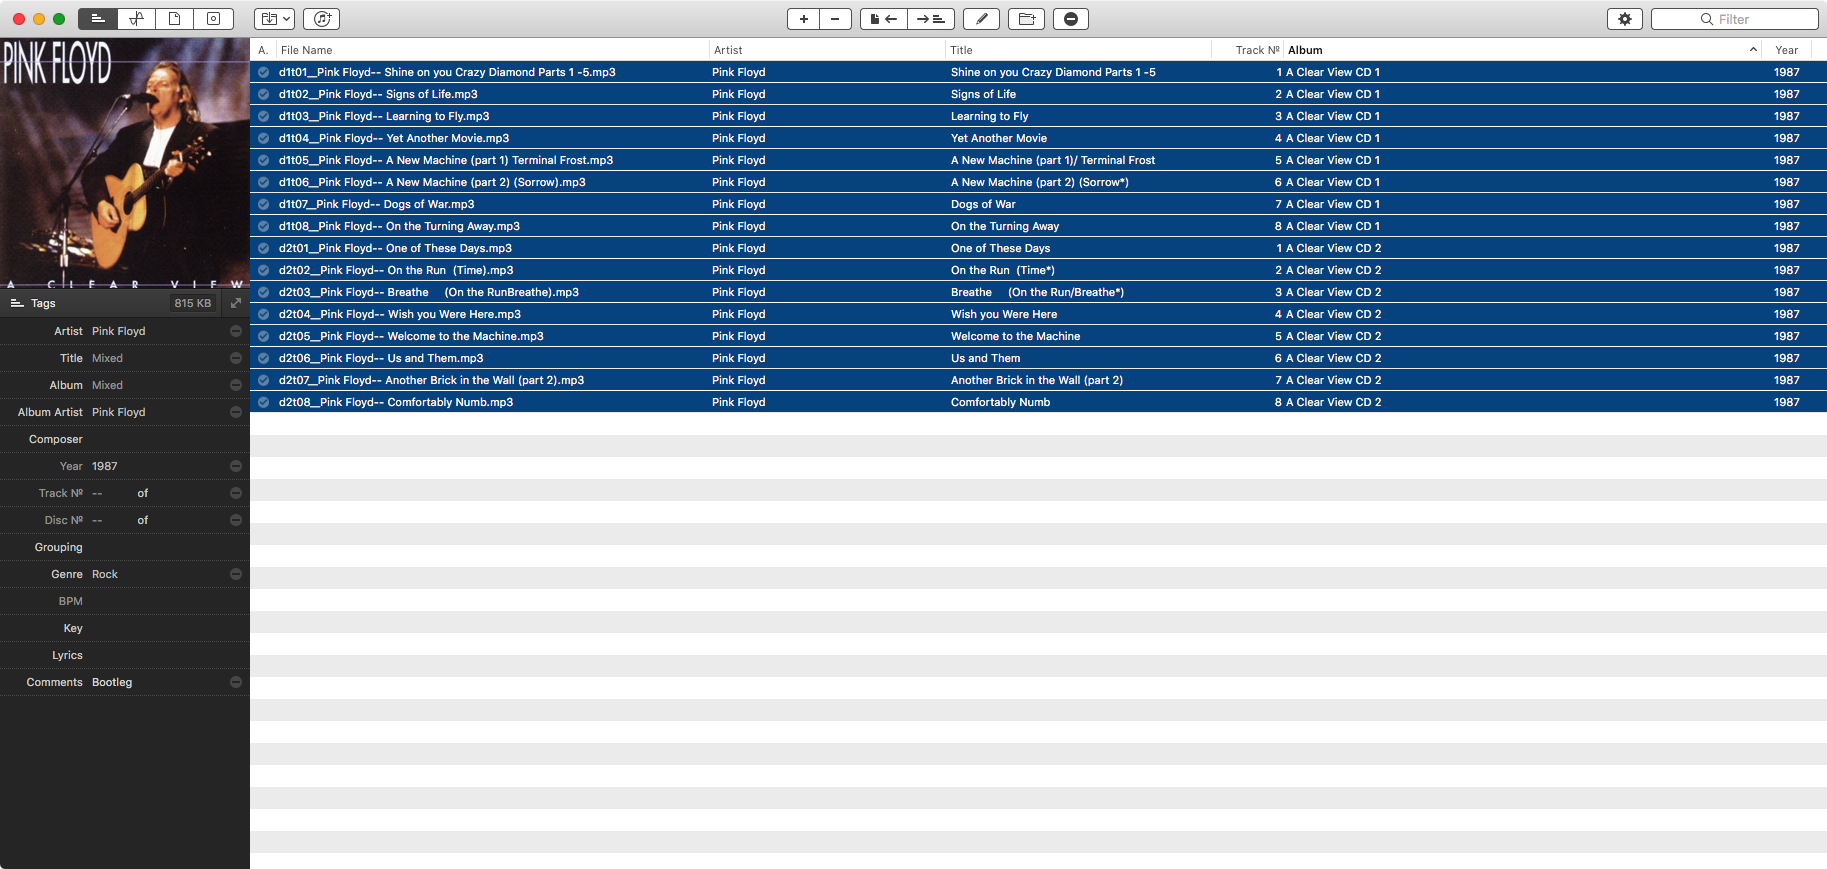Viewport: 1827px width, 869px height.
Task: Click the empty Lyrics field
Action: (x=158, y=655)
